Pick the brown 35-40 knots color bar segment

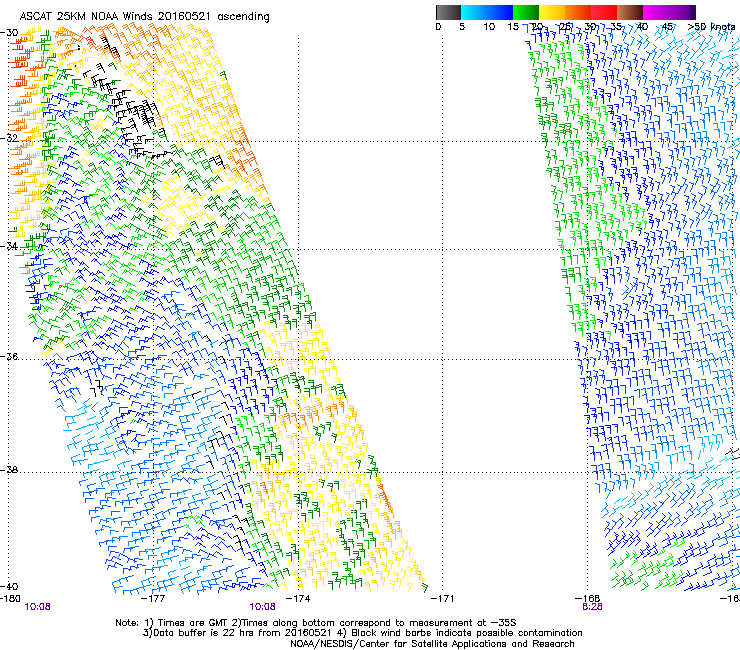click(x=630, y=12)
